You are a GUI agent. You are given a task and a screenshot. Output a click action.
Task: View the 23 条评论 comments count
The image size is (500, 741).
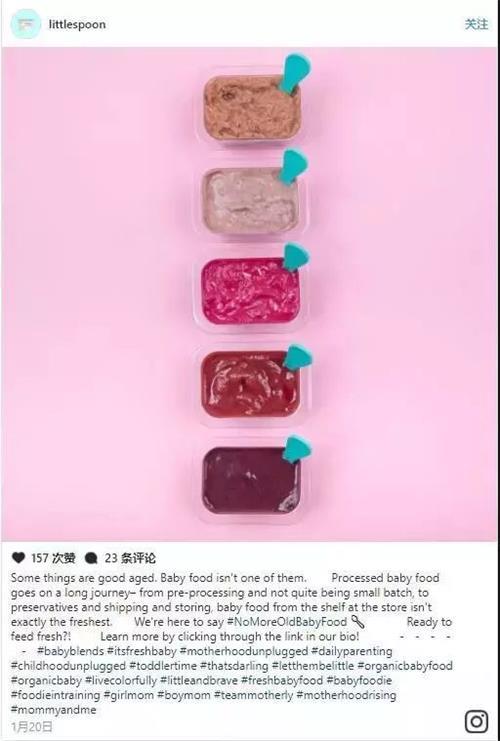point(130,558)
